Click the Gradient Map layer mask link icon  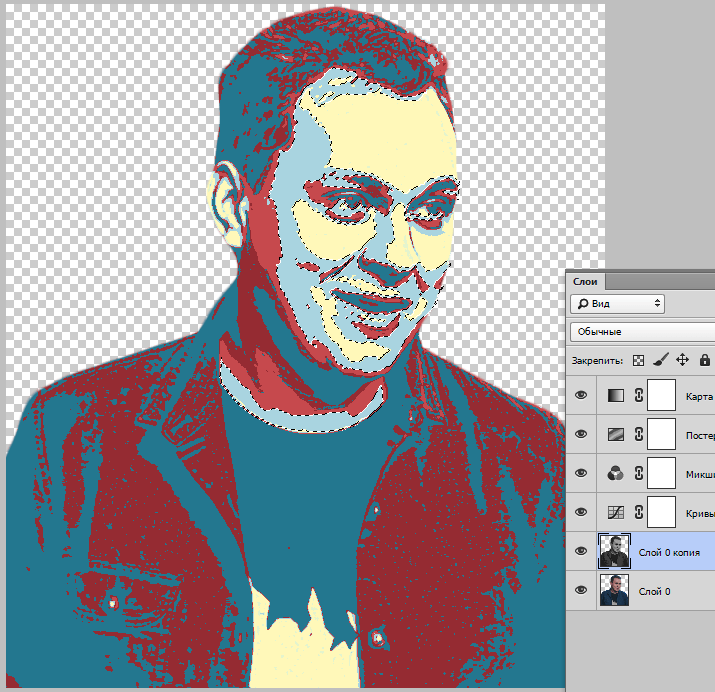[639, 395]
